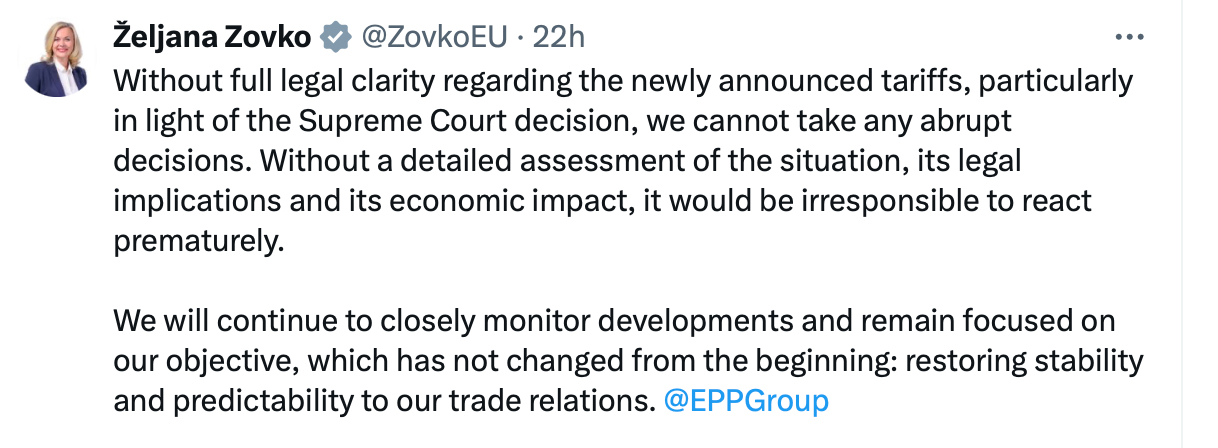Screen dimensions: 1218x448
Task: Click the blue verified badge icon
Action: (x=335, y=37)
